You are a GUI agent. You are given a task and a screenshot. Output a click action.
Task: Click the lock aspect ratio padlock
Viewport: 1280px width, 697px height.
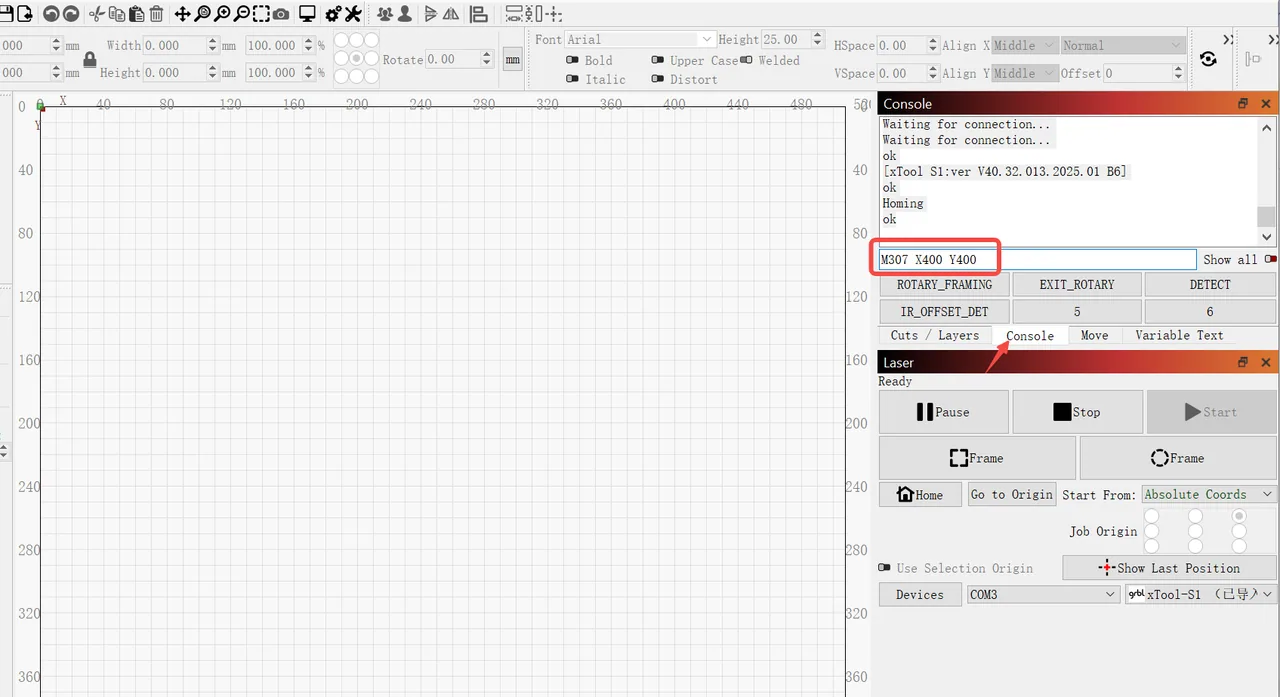pyautogui.click(x=90, y=59)
